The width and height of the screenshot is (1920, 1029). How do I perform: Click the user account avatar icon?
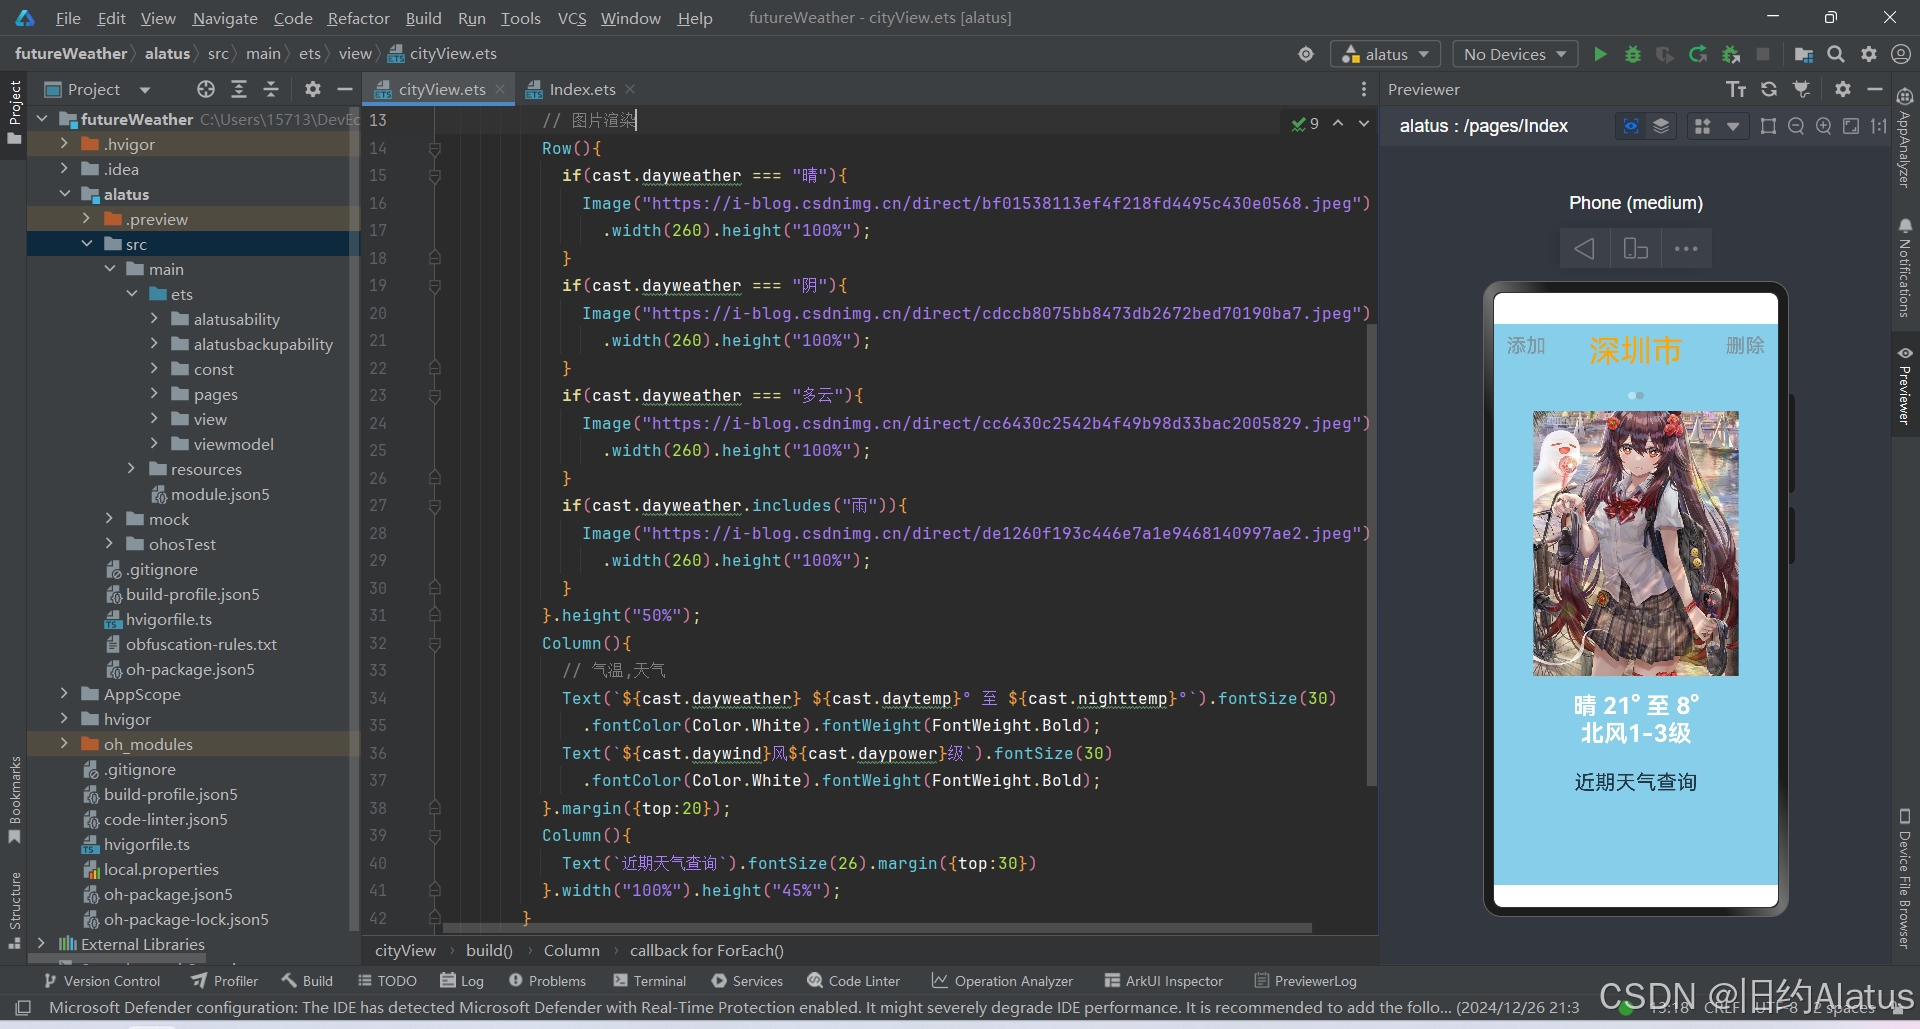click(1901, 54)
